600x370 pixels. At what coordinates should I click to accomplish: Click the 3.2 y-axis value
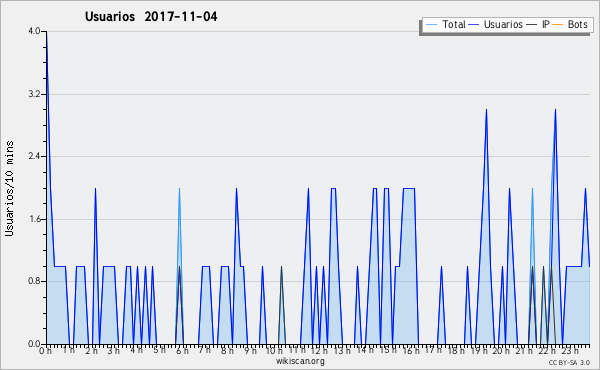34,94
